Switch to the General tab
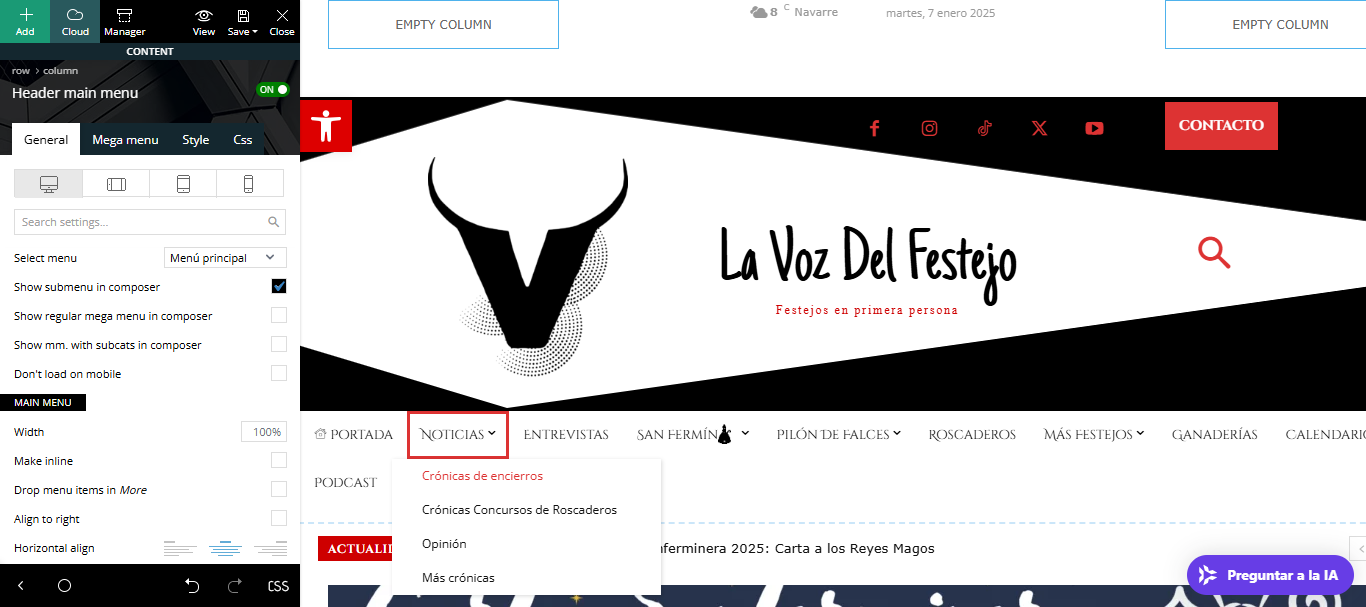This screenshot has height=607, width=1366. [x=46, y=140]
